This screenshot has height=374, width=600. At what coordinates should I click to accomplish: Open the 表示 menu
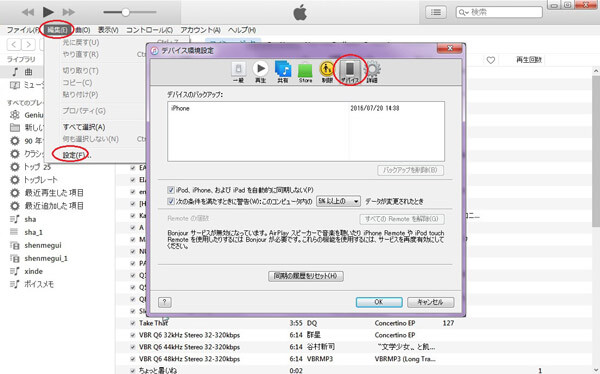(108, 30)
